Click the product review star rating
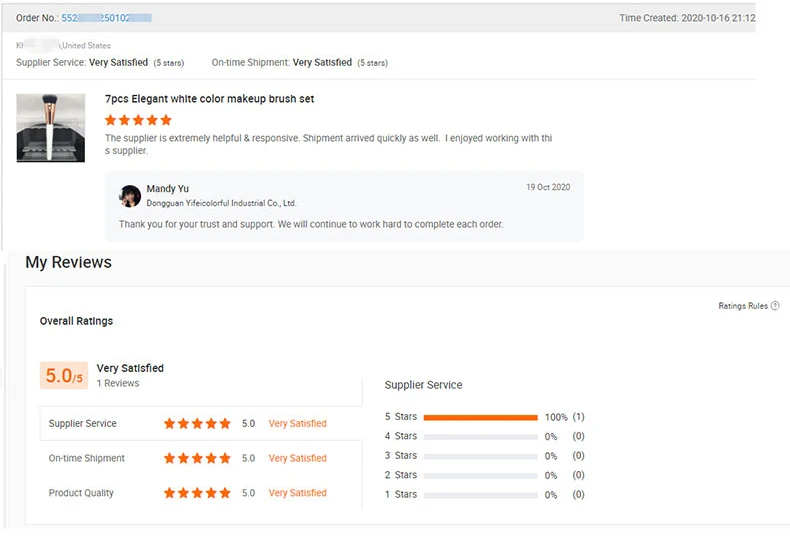This screenshot has height=539, width=790. 138,120
